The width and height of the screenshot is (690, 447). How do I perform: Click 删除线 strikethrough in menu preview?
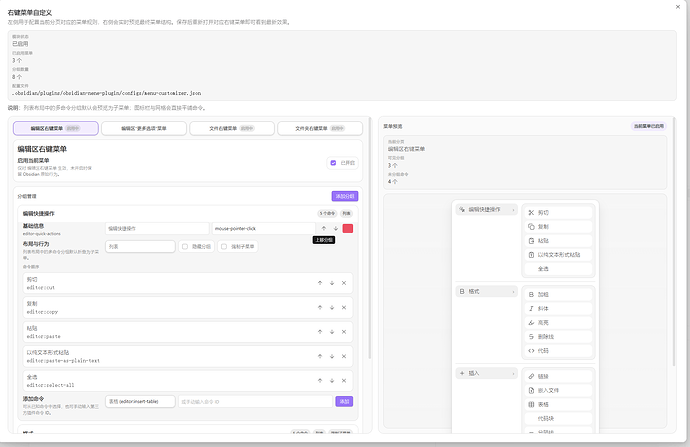coord(558,337)
